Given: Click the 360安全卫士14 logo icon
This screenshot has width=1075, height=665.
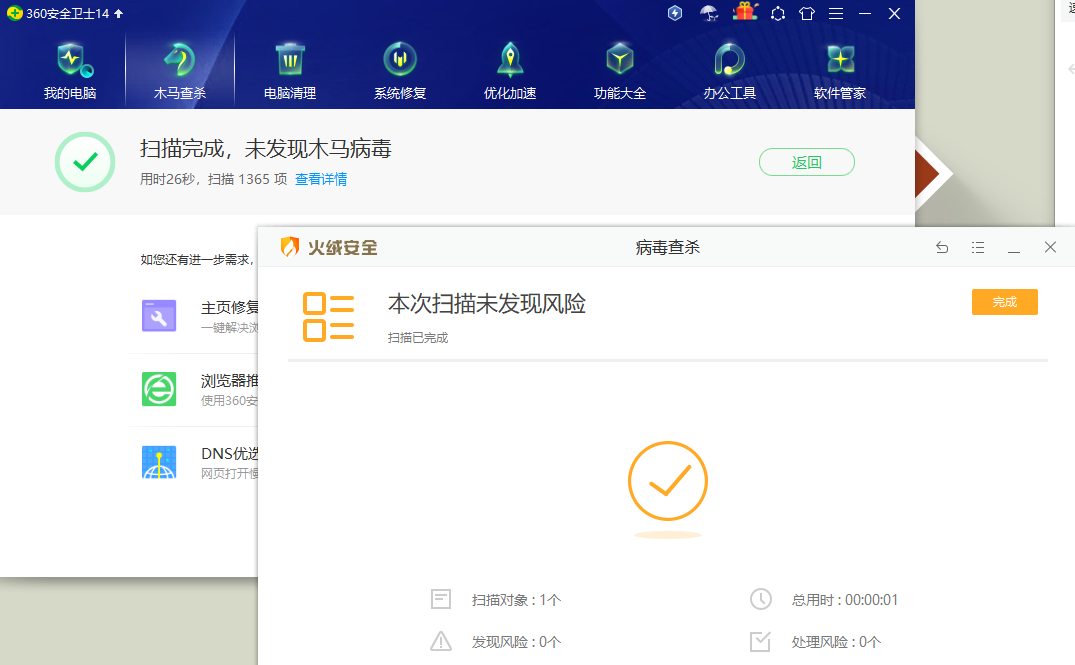Looking at the screenshot, I should pyautogui.click(x=14, y=13).
